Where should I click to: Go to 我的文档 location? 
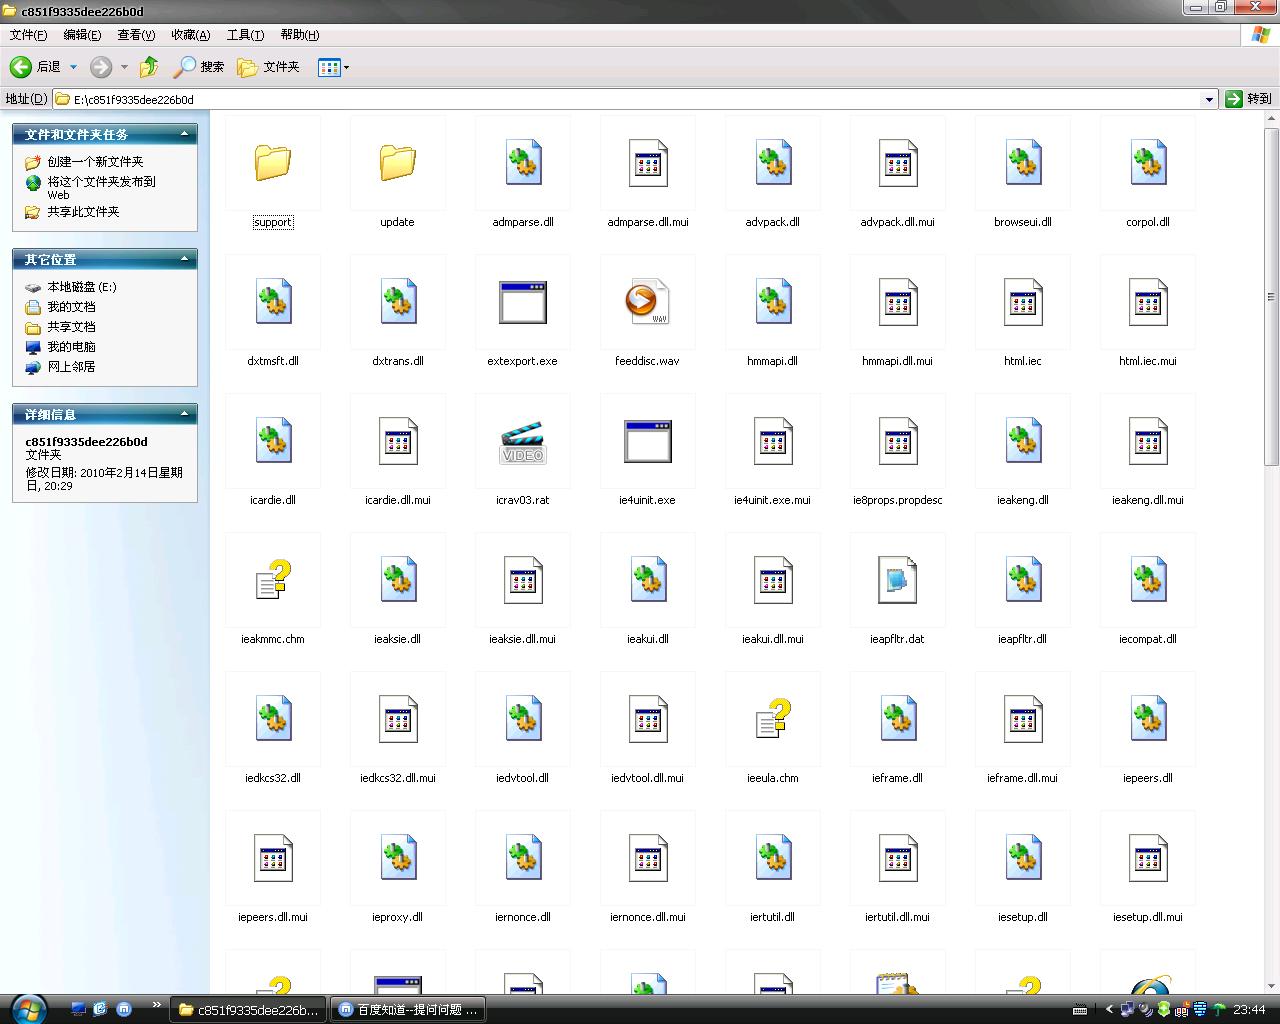(71, 307)
